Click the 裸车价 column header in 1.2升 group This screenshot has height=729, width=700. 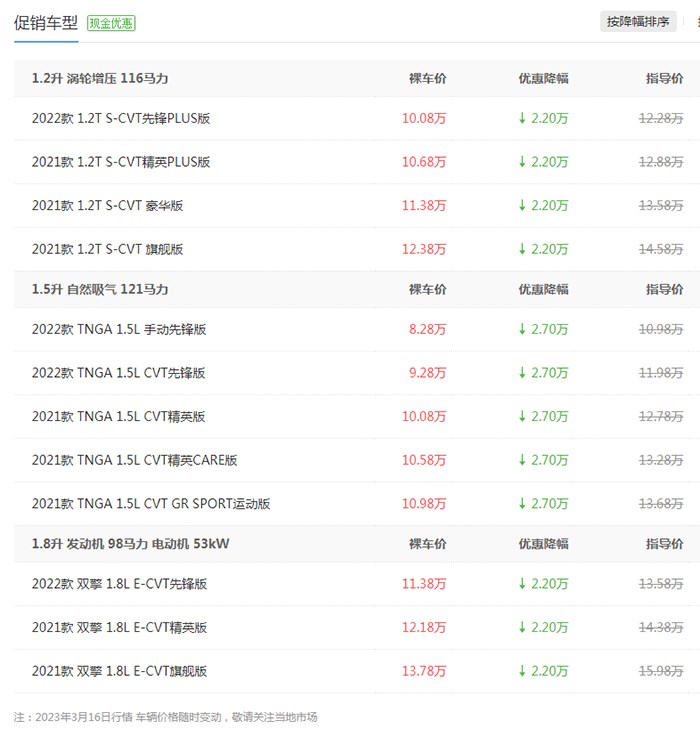[428, 78]
